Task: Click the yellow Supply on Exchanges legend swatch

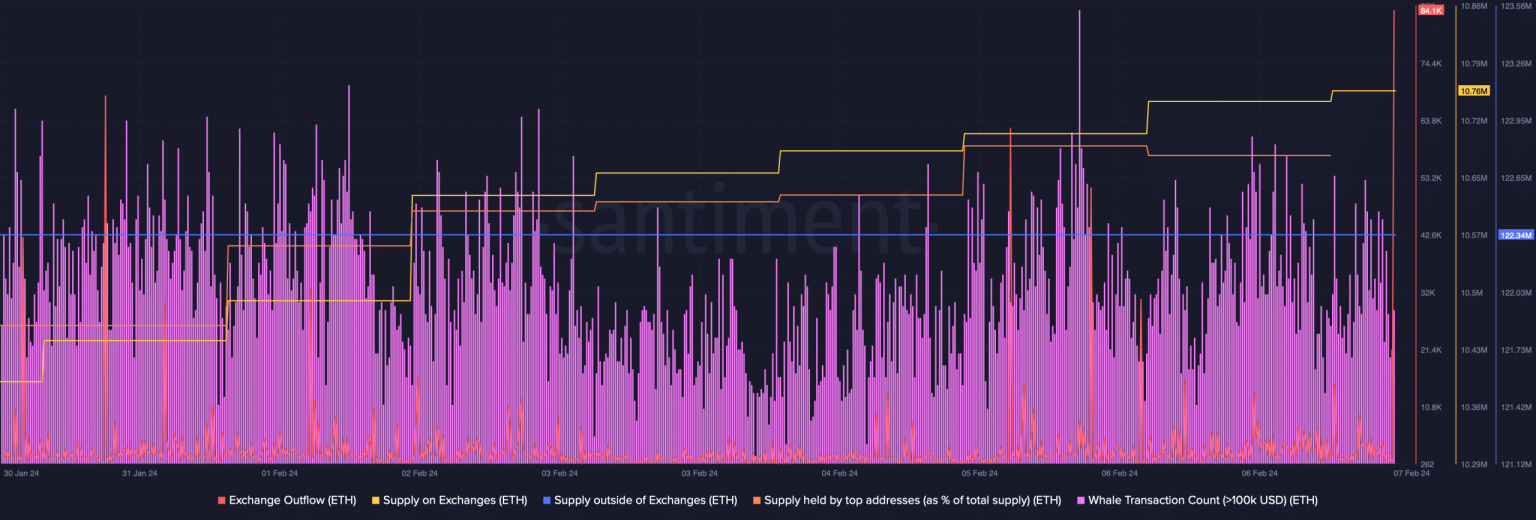Action: (375, 500)
